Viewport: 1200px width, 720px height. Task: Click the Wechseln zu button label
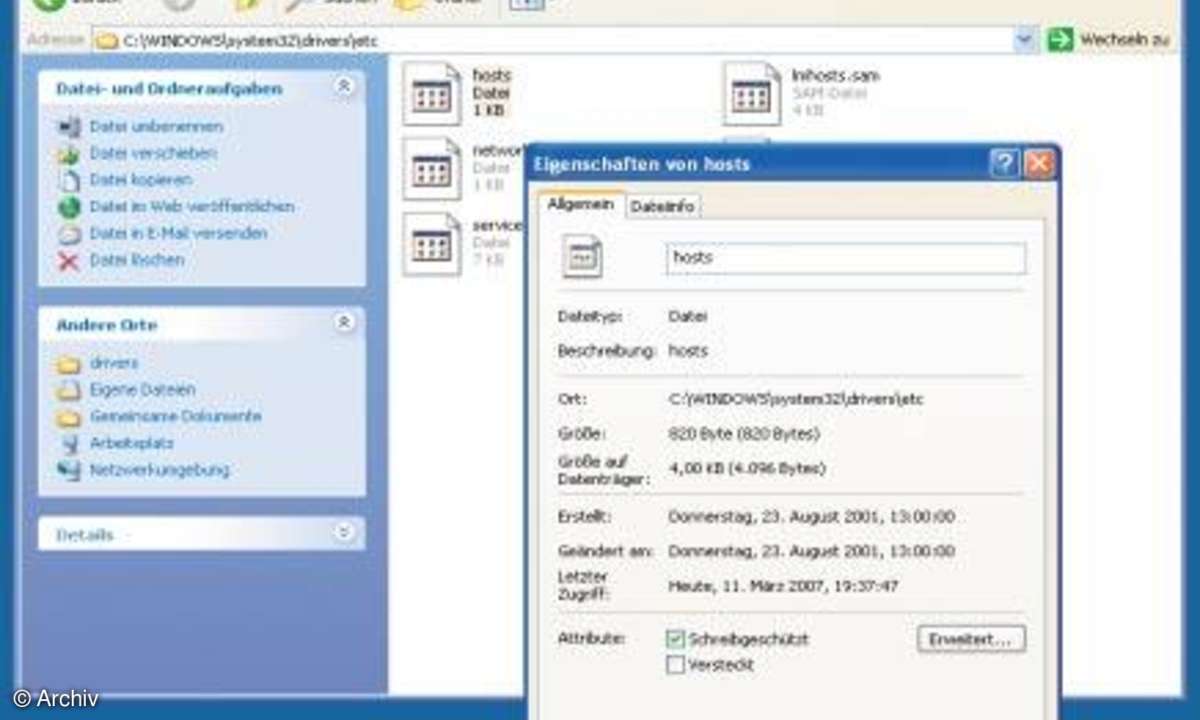[x=1123, y=40]
